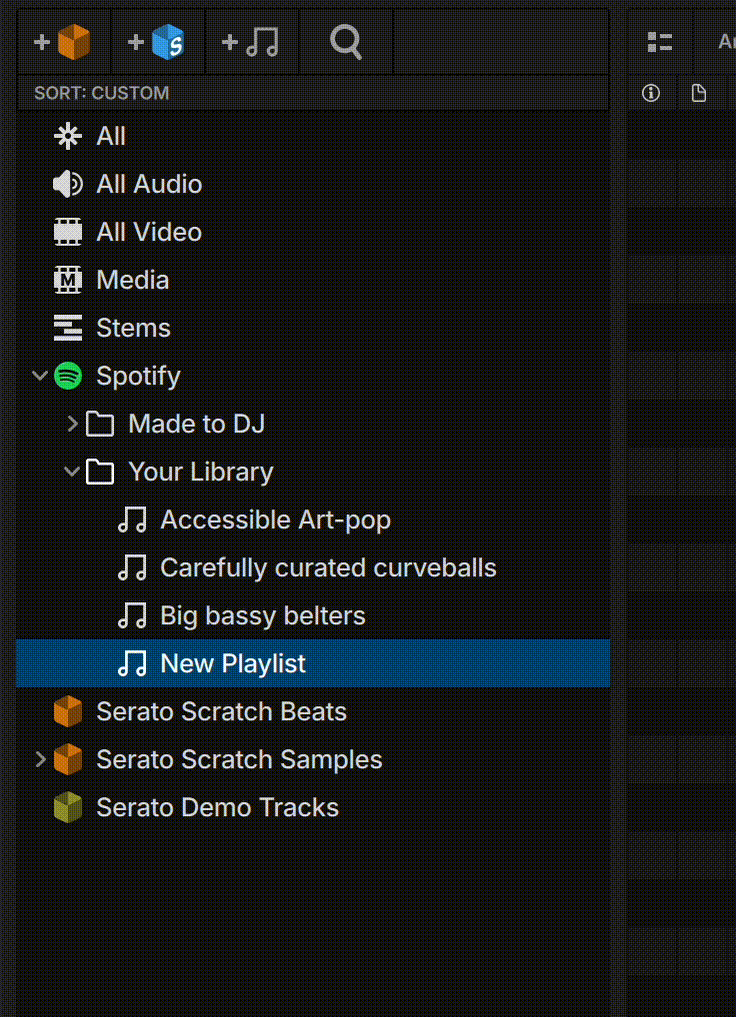Click the olive Serato Demo Tracks crate icon

tap(68, 808)
